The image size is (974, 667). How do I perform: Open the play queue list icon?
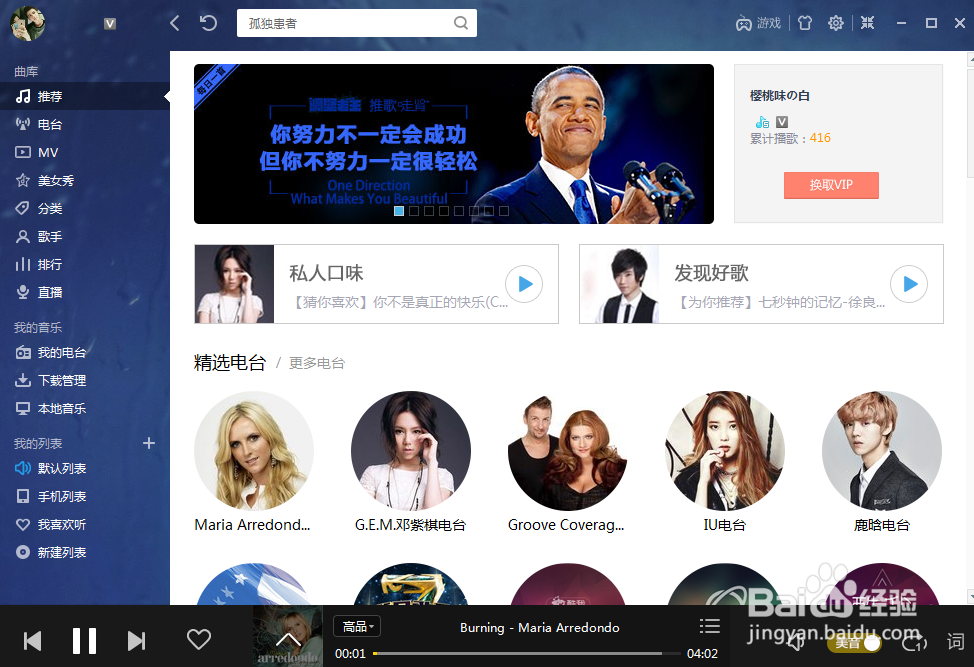tap(709, 626)
